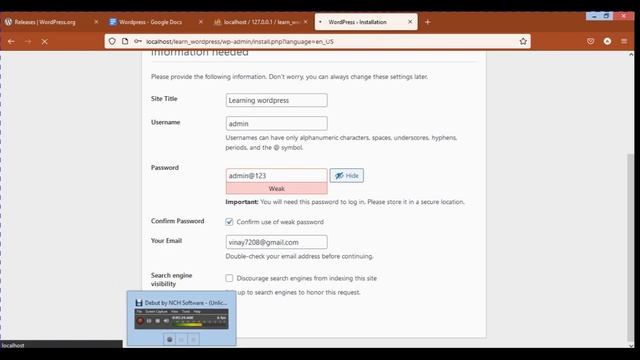The width and height of the screenshot is (640, 360).
Task: Stop page loading with the X button
Action: point(44,41)
